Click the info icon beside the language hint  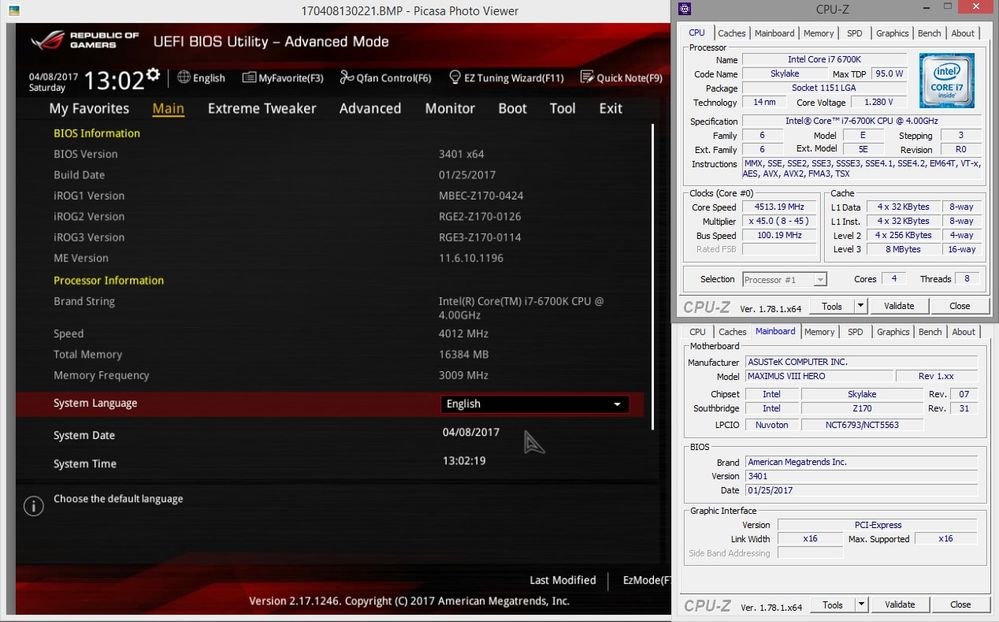[34, 506]
